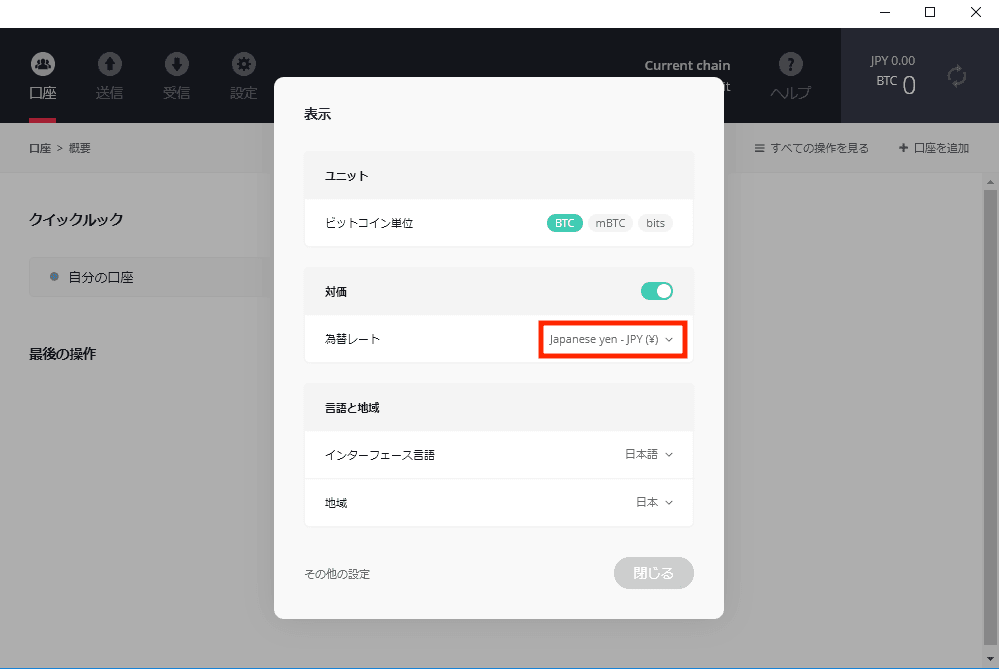The width and height of the screenshot is (999, 669).
Task: Click 口座 in the breadcrumb path
Action: (40, 148)
